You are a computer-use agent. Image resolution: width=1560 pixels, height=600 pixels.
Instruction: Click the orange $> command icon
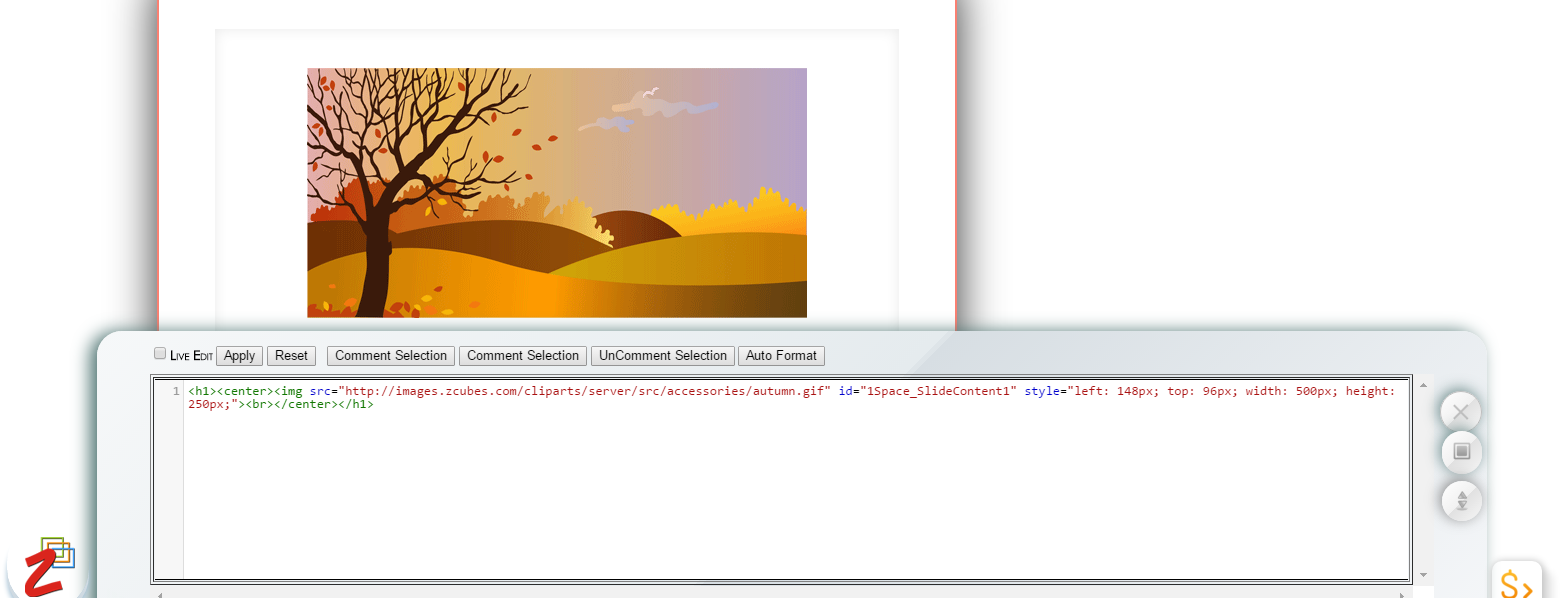pos(1516,583)
